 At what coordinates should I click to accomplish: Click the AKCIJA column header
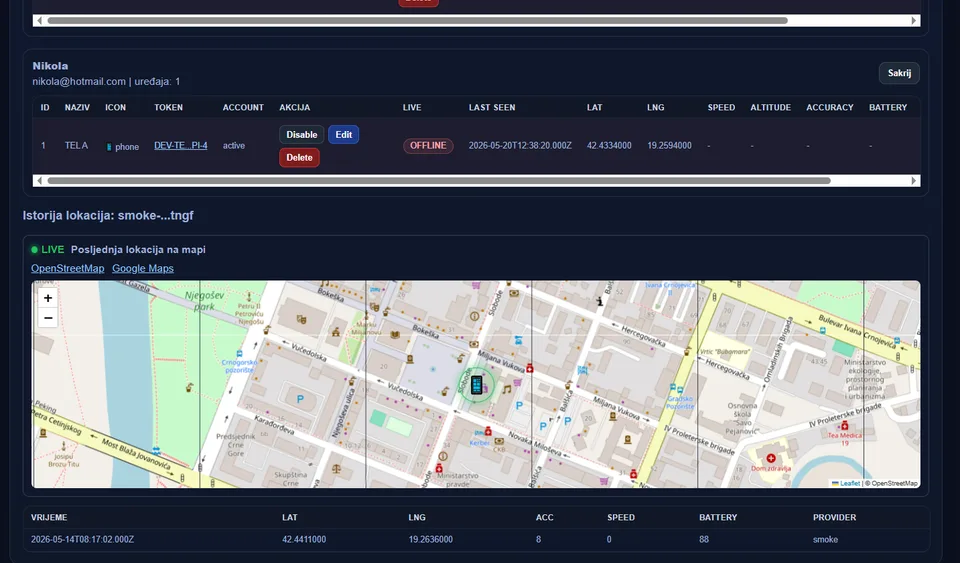294,107
